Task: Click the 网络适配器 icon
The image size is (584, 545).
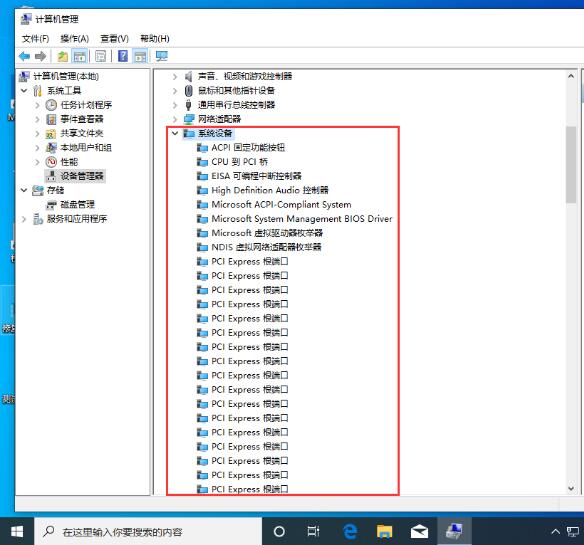Action: tap(189, 119)
